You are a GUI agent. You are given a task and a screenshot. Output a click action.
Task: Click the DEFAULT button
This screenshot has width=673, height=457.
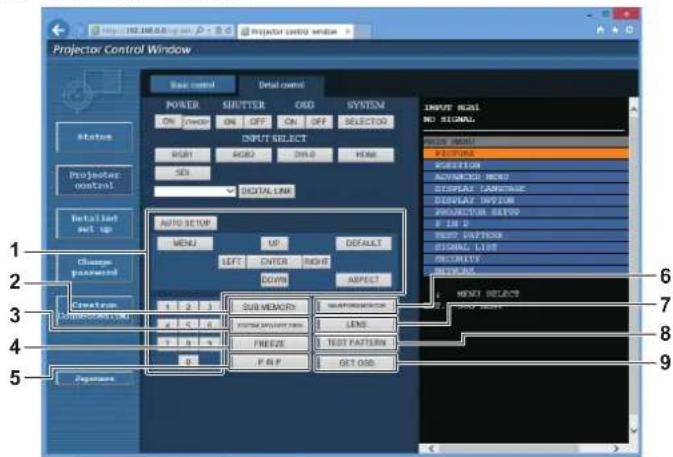(364, 243)
